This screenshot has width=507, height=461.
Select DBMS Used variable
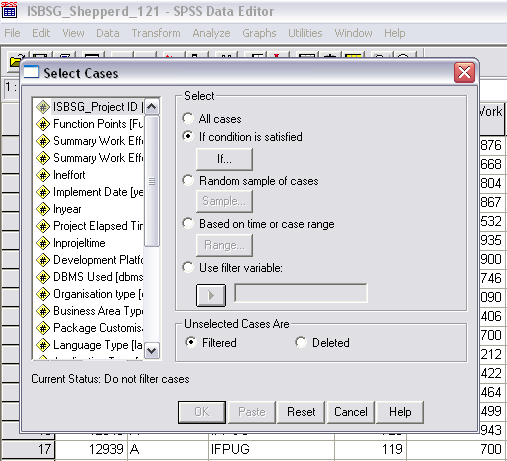89,277
